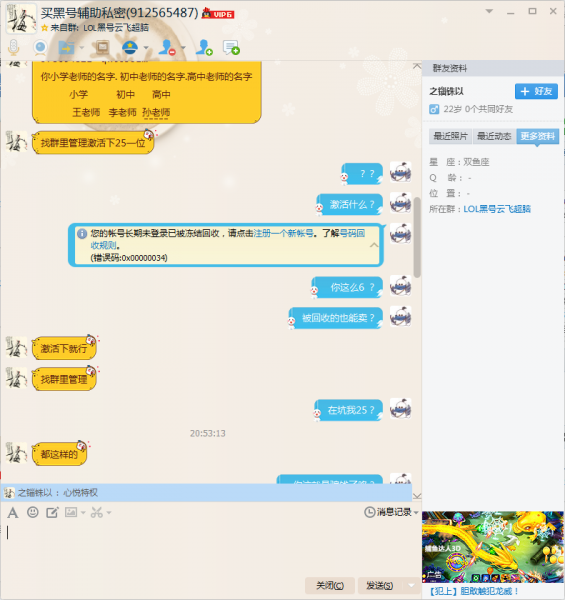Collapse the frozen account notice with the chevron

374,245
